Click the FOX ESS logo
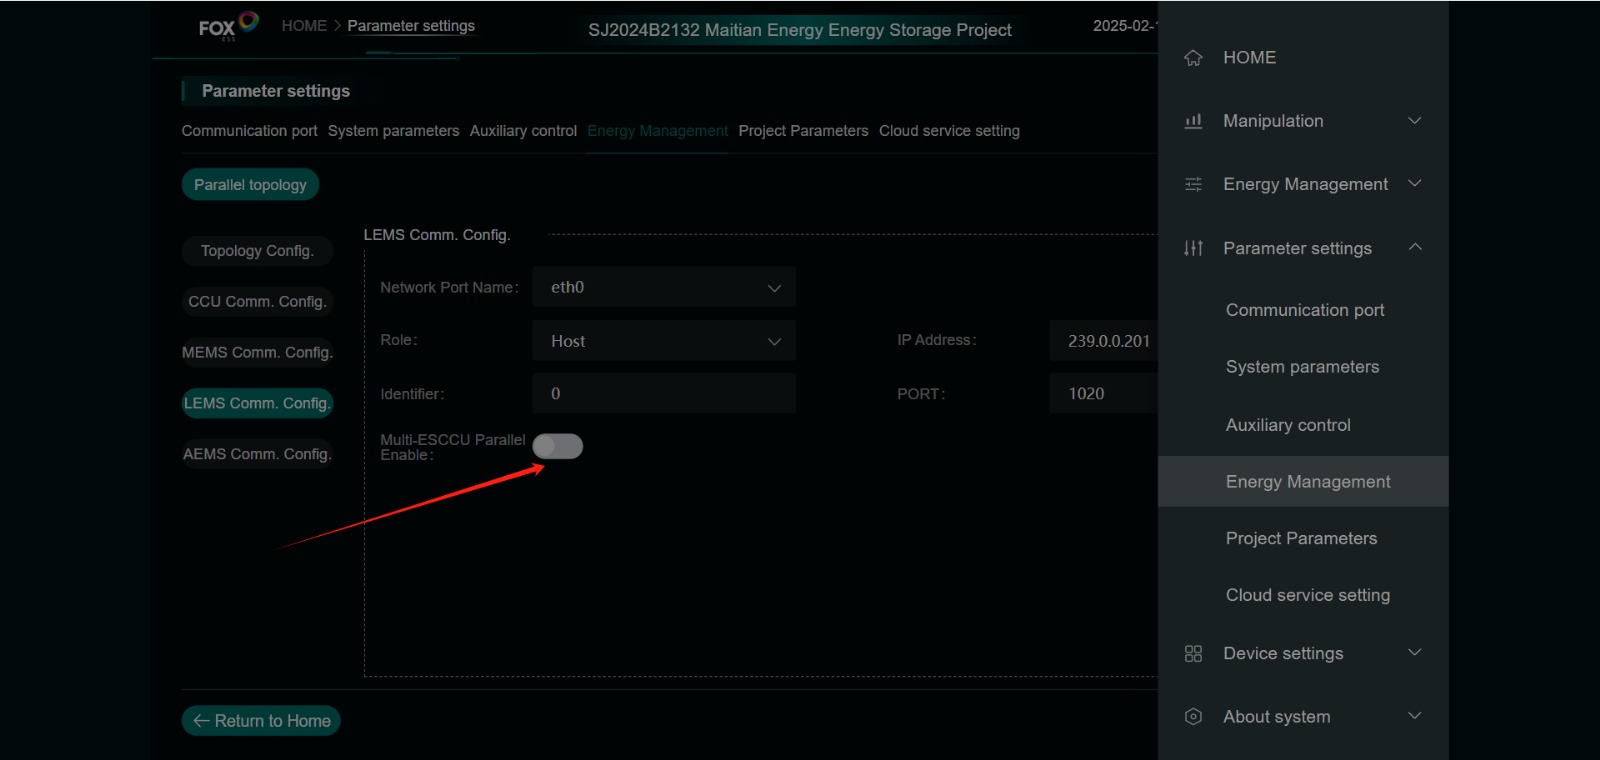 point(228,26)
